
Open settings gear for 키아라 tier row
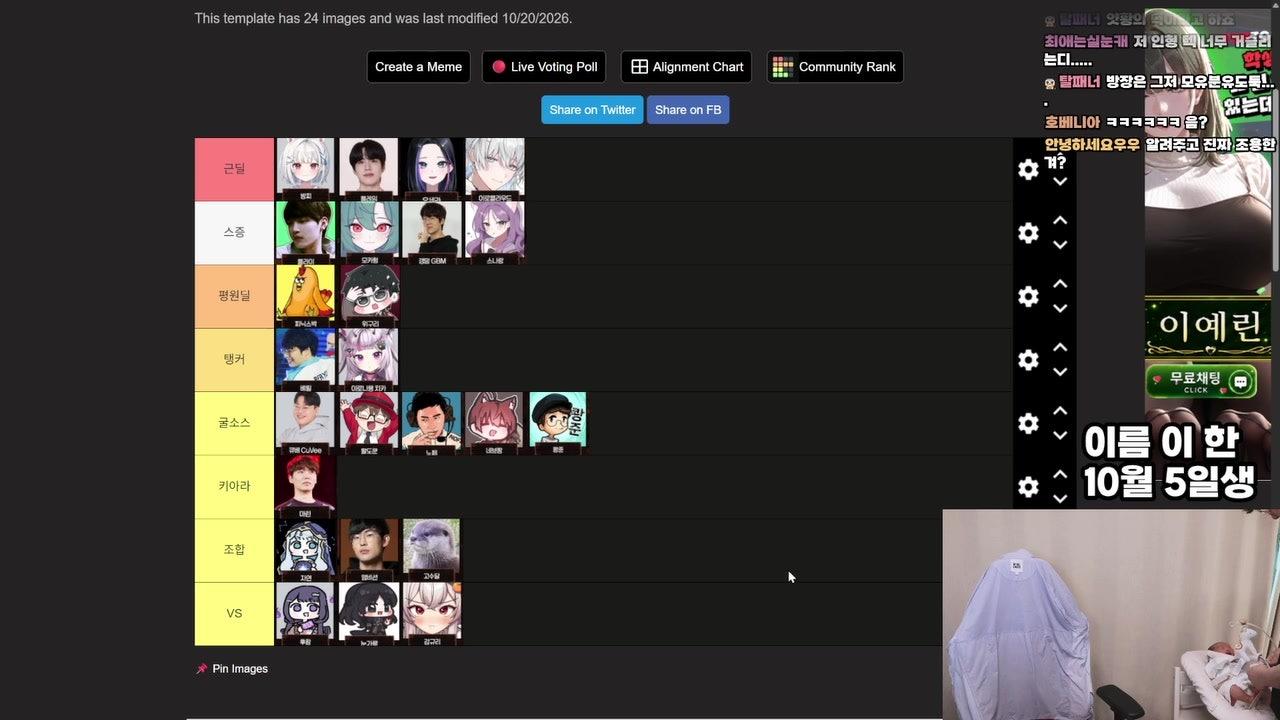click(x=1028, y=487)
